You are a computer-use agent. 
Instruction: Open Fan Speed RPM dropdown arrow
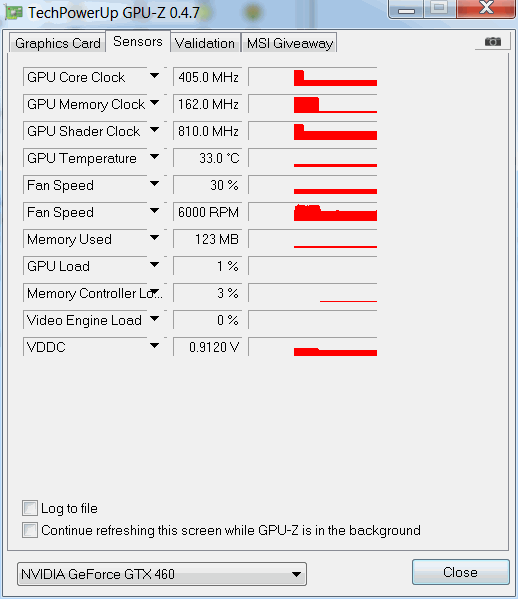(x=154, y=210)
